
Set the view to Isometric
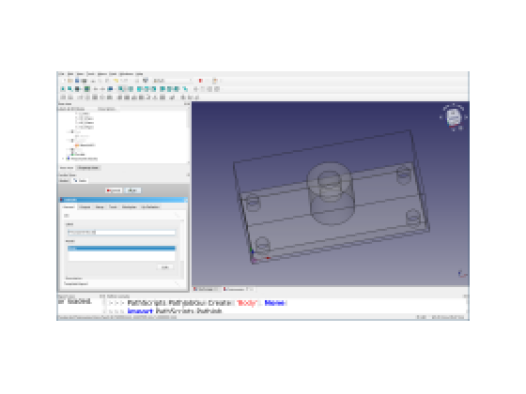coord(121,89)
